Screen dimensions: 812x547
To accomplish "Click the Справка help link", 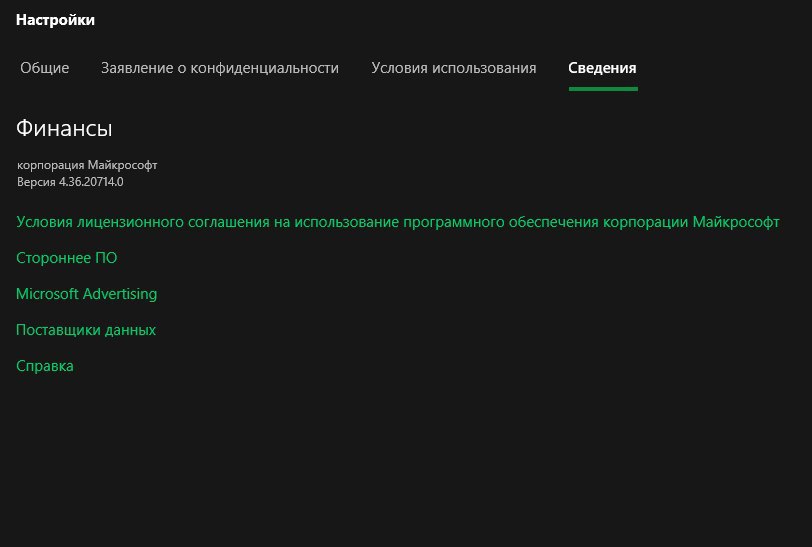I will click(45, 366).
